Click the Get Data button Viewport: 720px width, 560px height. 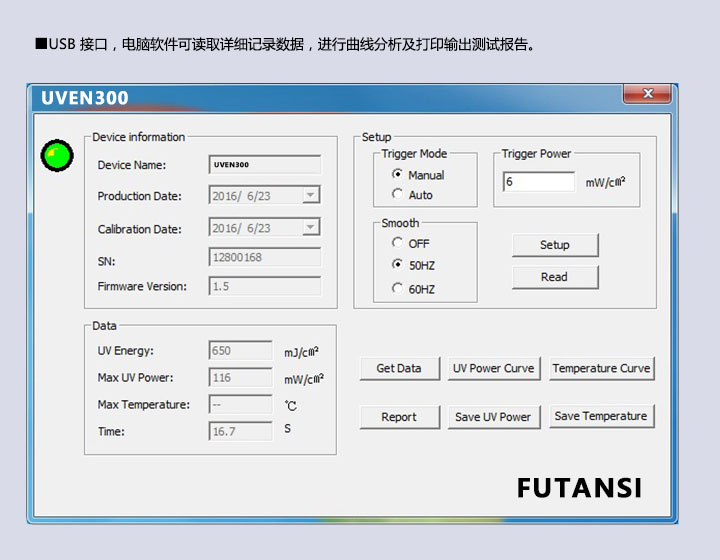[398, 368]
